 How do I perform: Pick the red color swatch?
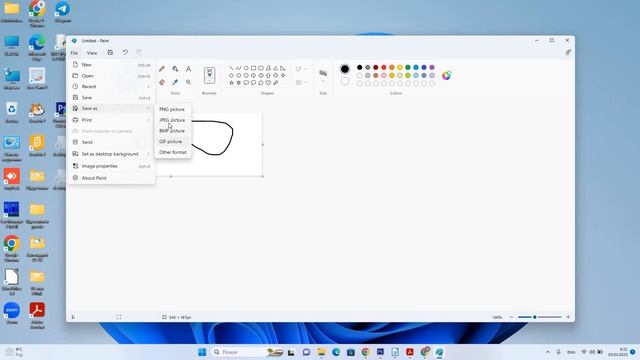tap(384, 67)
